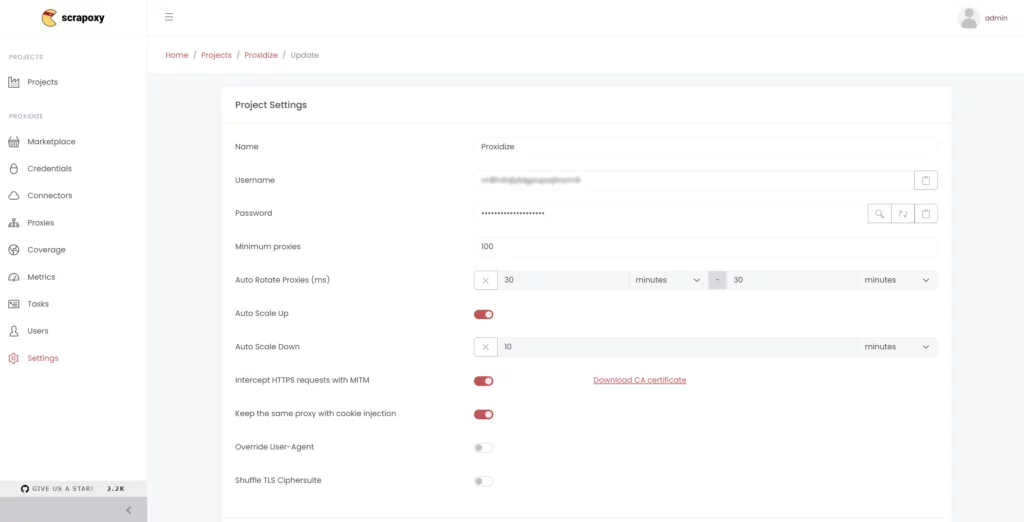Viewport: 1024px width, 522px height.
Task: Click first Auto Rotate value field
Action: pos(563,280)
